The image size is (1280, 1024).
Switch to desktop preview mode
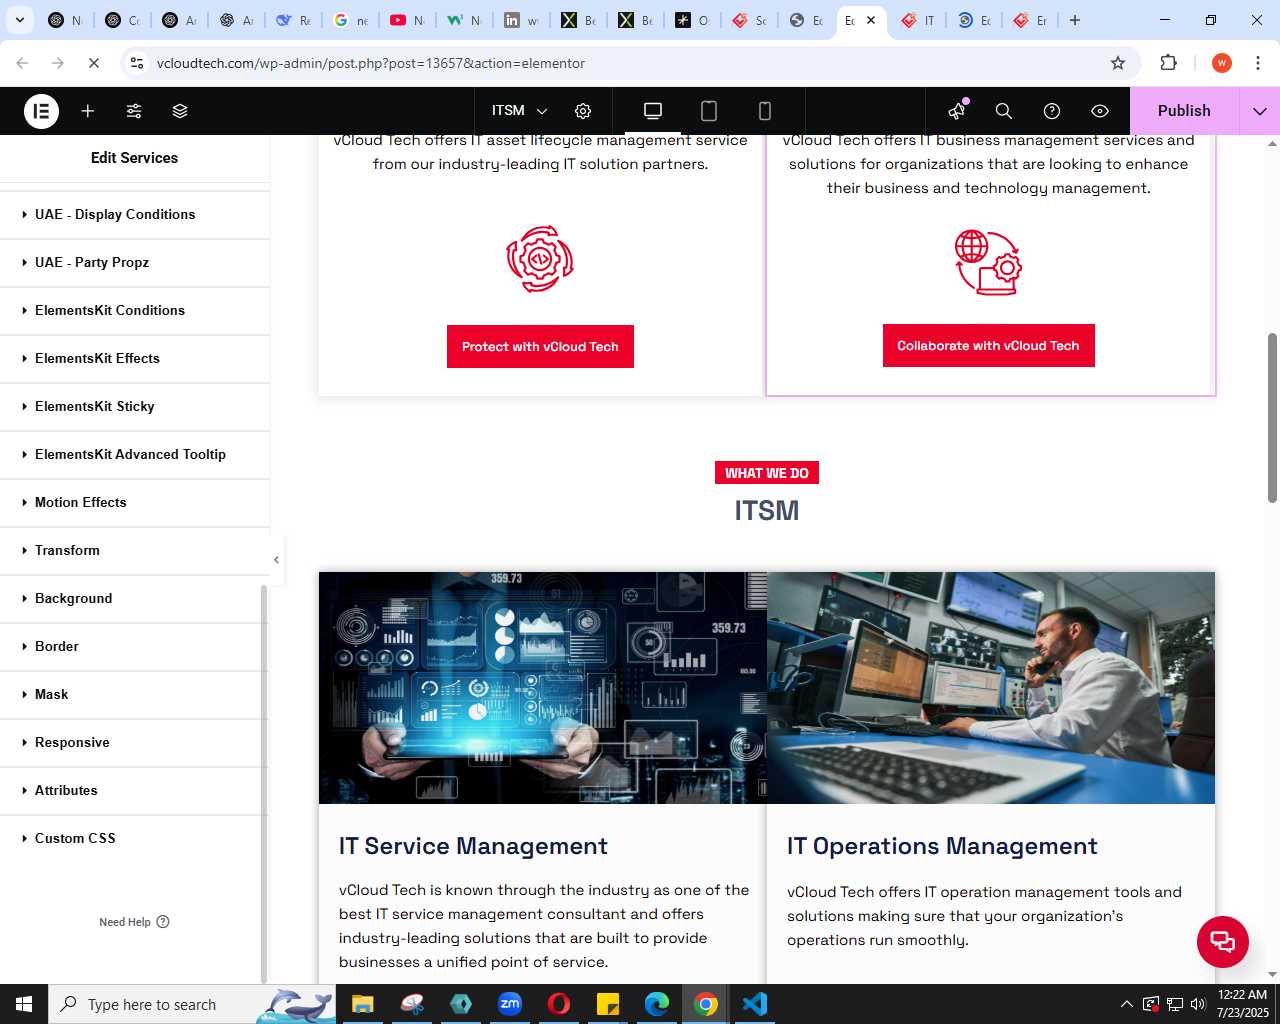click(653, 111)
